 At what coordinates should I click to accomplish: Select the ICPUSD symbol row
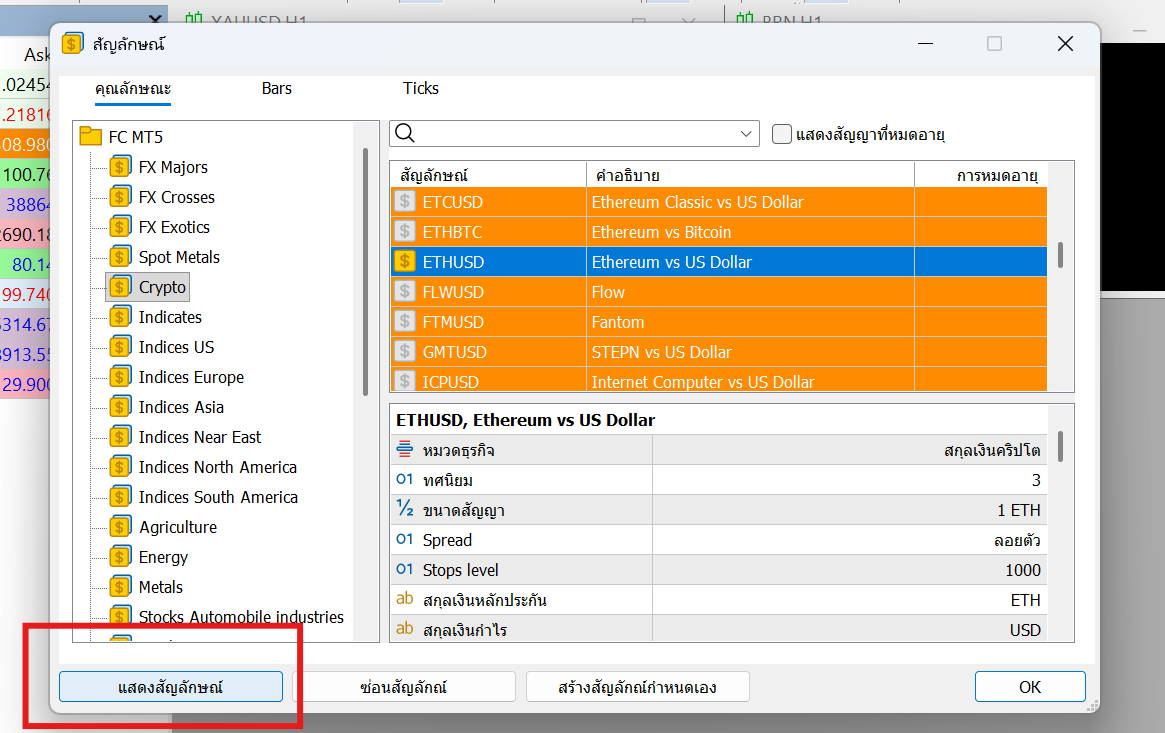[718, 381]
